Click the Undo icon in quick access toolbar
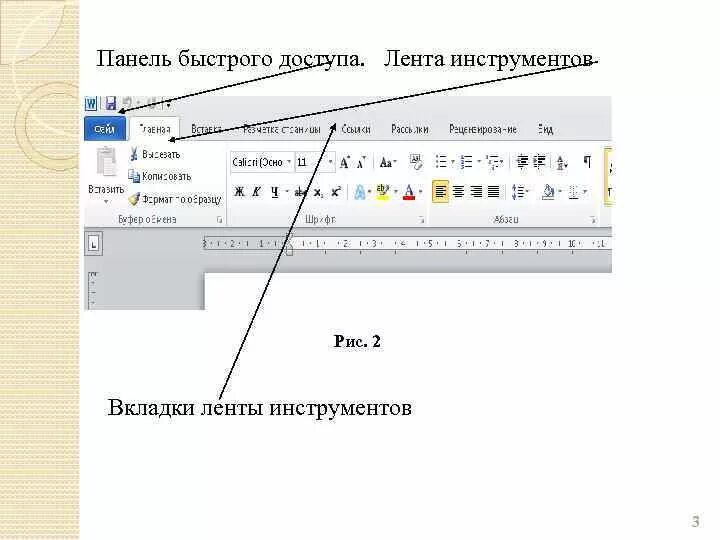The height and width of the screenshot is (540, 720). click(x=128, y=104)
